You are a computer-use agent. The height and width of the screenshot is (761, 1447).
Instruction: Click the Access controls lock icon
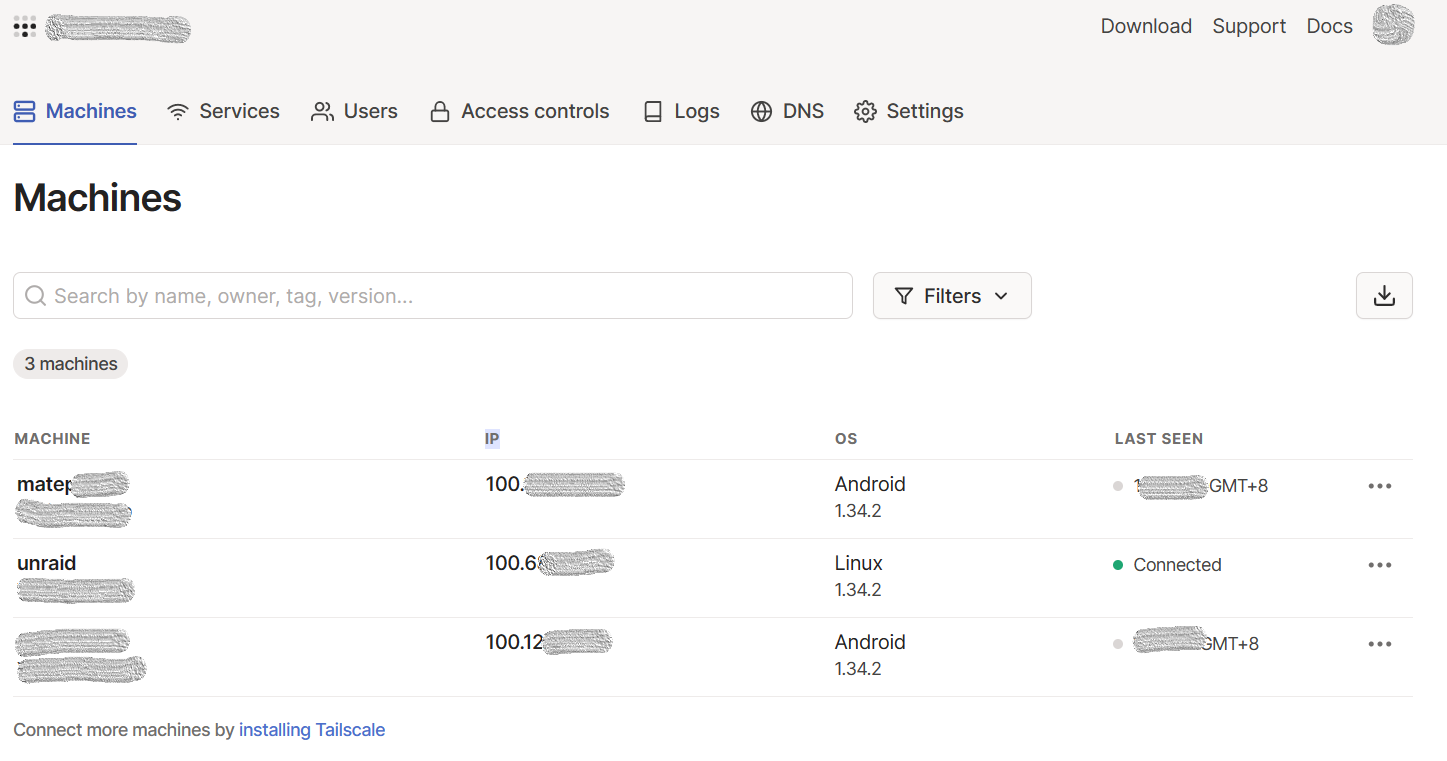439,111
